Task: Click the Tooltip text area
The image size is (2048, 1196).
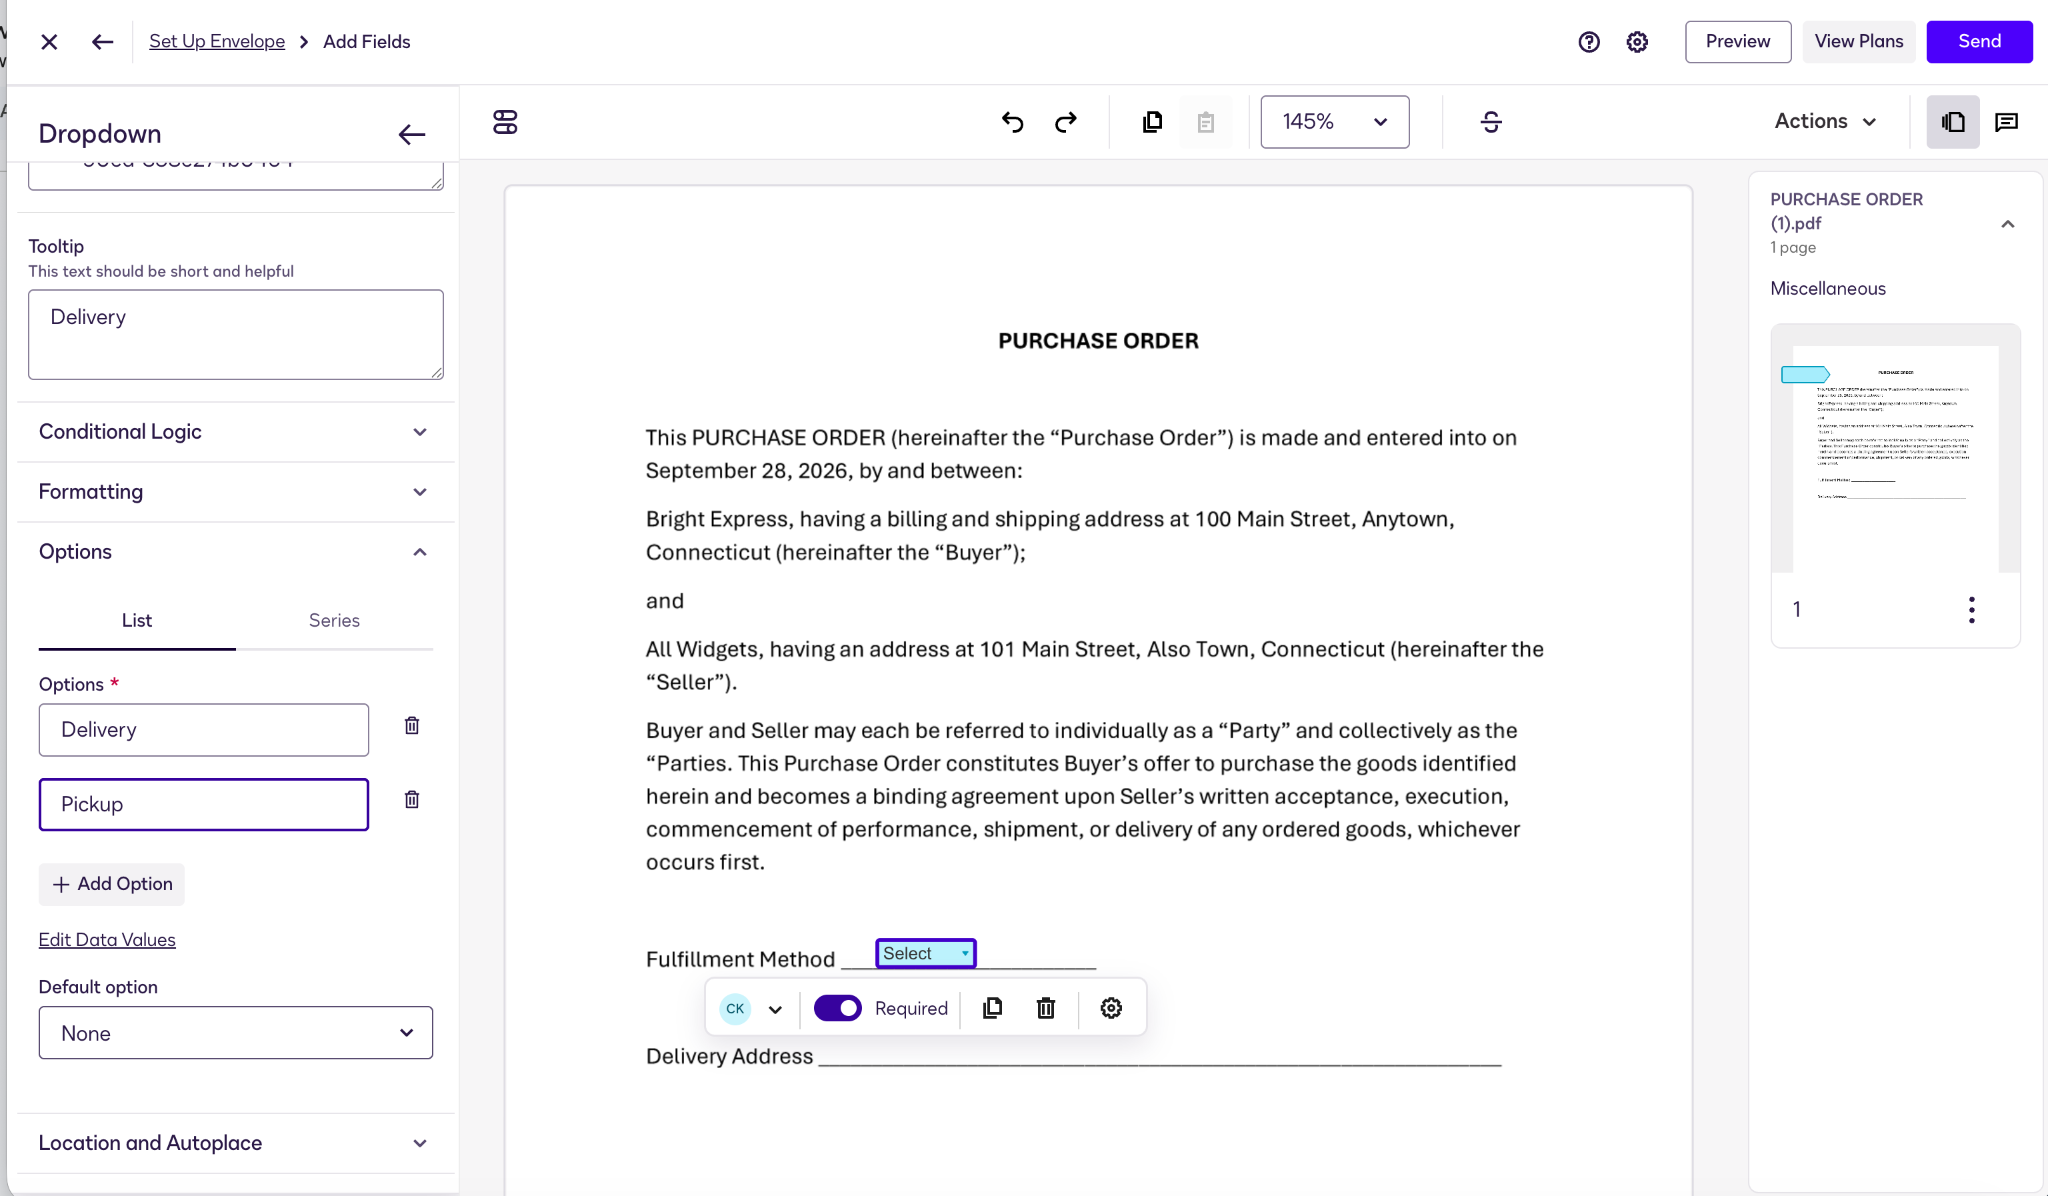Action: click(x=236, y=334)
